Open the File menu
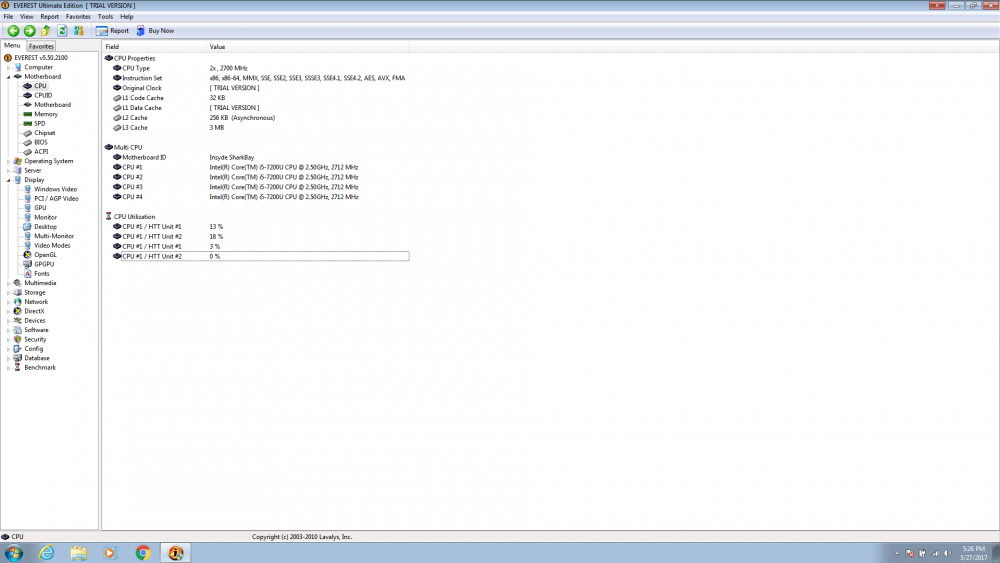This screenshot has height=563, width=1000. (8, 17)
